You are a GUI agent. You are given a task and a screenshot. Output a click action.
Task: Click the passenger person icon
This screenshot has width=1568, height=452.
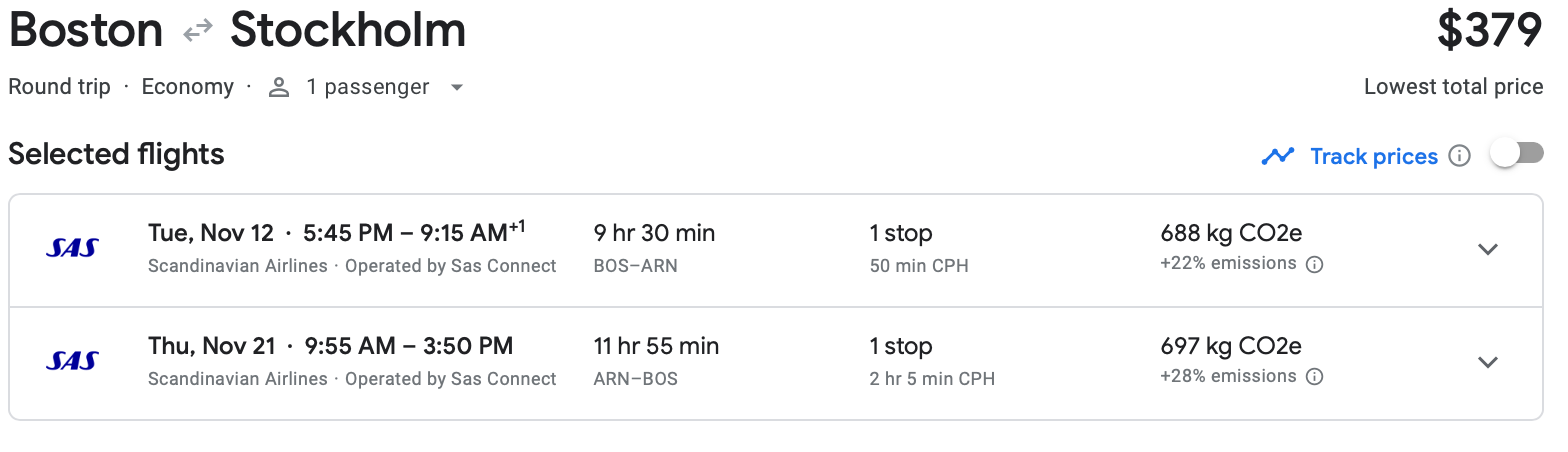tap(279, 88)
